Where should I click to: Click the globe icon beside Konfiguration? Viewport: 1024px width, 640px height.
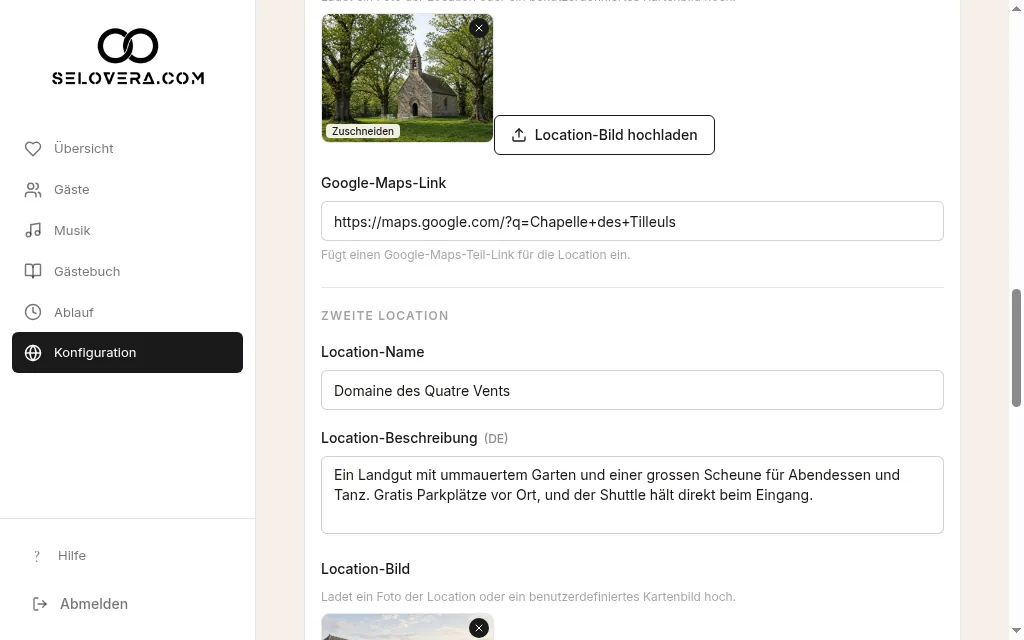point(33,353)
